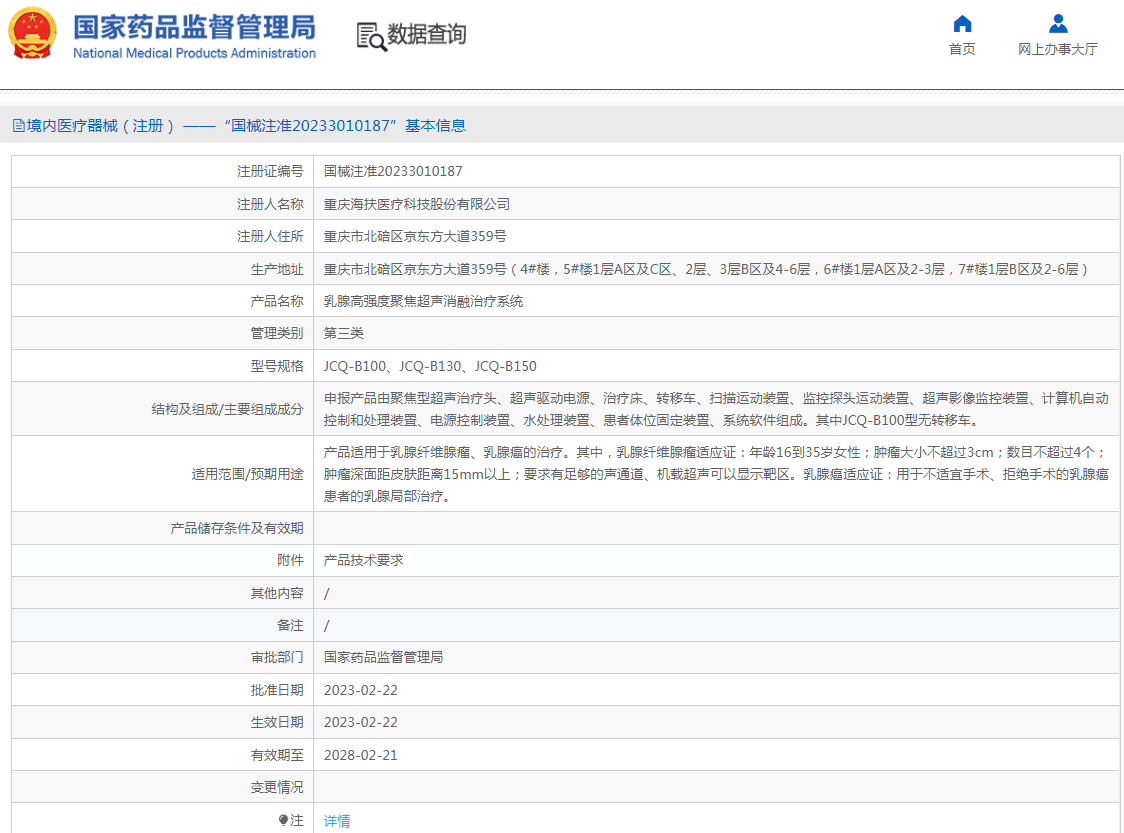The width and height of the screenshot is (1124, 833).
Task: Click the 附件 label
Action: (x=290, y=561)
